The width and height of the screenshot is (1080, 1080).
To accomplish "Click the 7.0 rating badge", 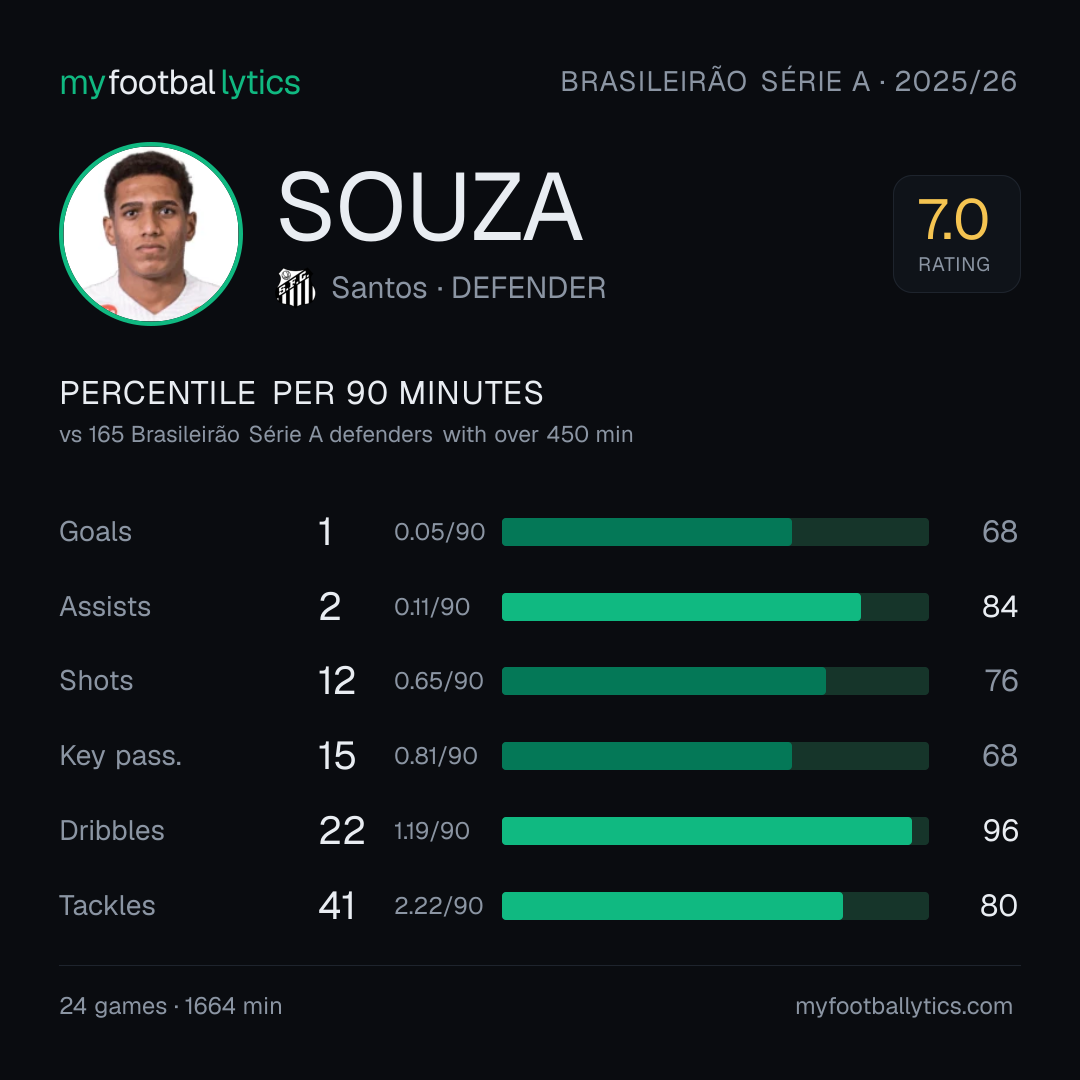I will [x=956, y=233].
